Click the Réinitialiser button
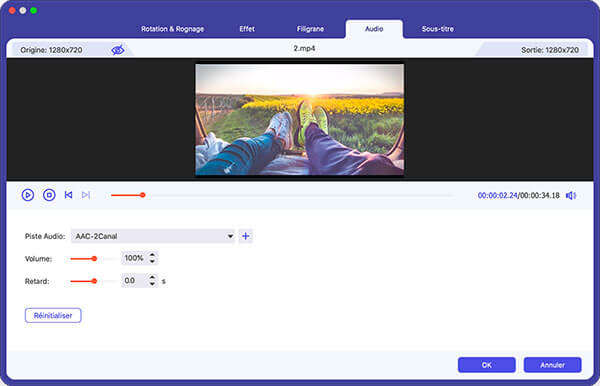Screen dimensions: 600x386 coord(53,316)
